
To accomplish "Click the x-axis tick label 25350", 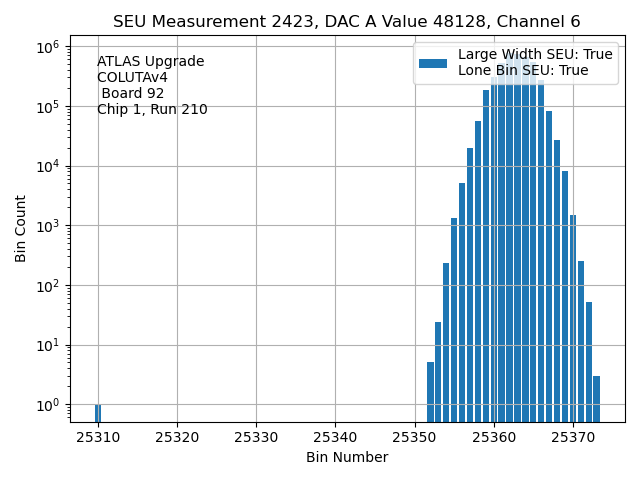I will pyautogui.click(x=415, y=438).
